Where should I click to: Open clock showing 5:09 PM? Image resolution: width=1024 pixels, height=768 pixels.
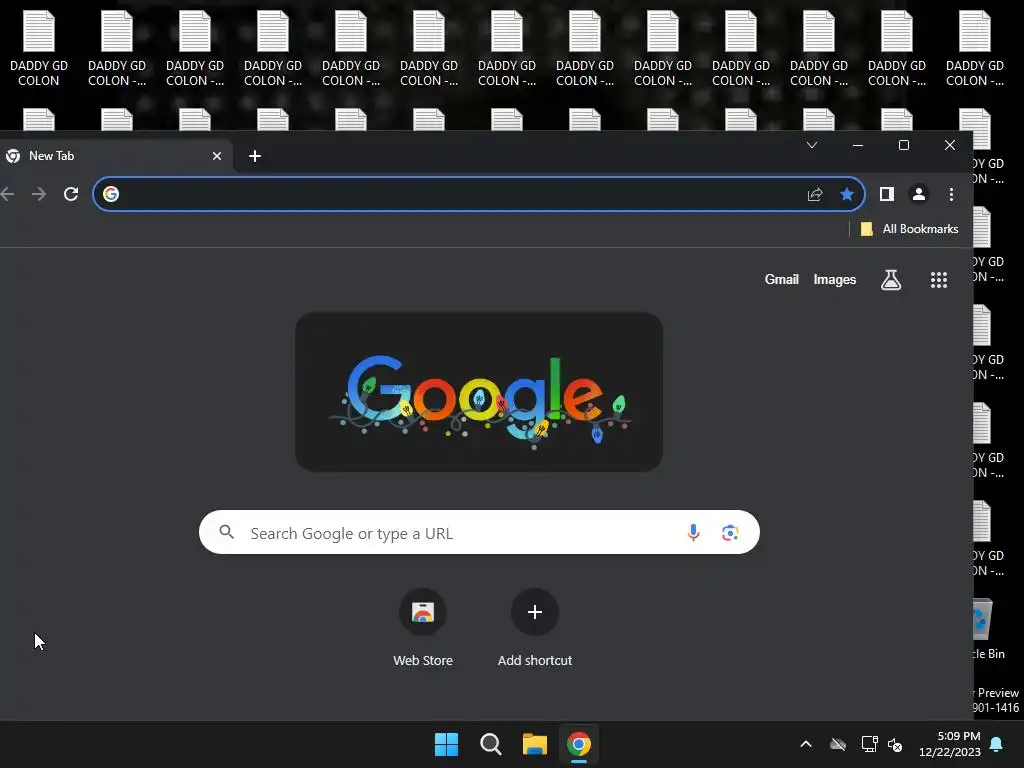pyautogui.click(x=950, y=744)
